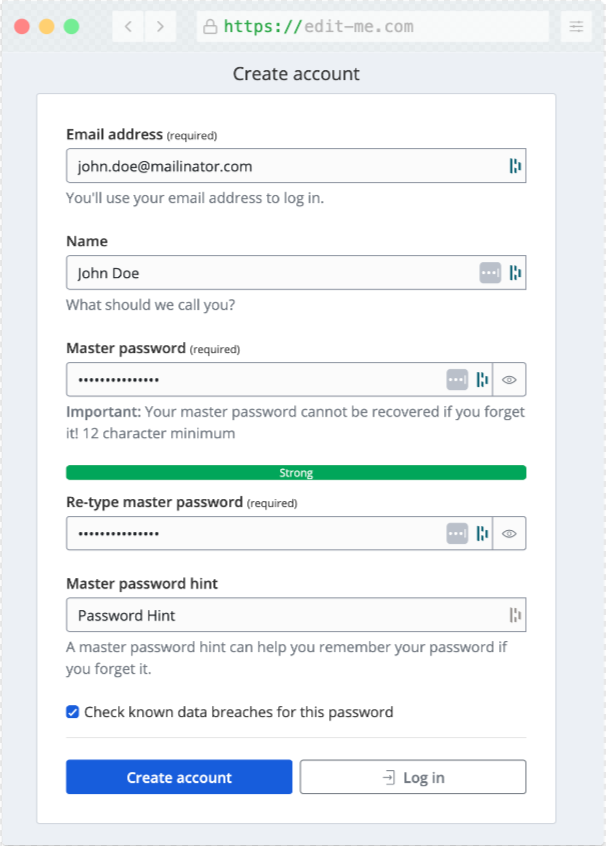Click the Create account button

(179, 776)
